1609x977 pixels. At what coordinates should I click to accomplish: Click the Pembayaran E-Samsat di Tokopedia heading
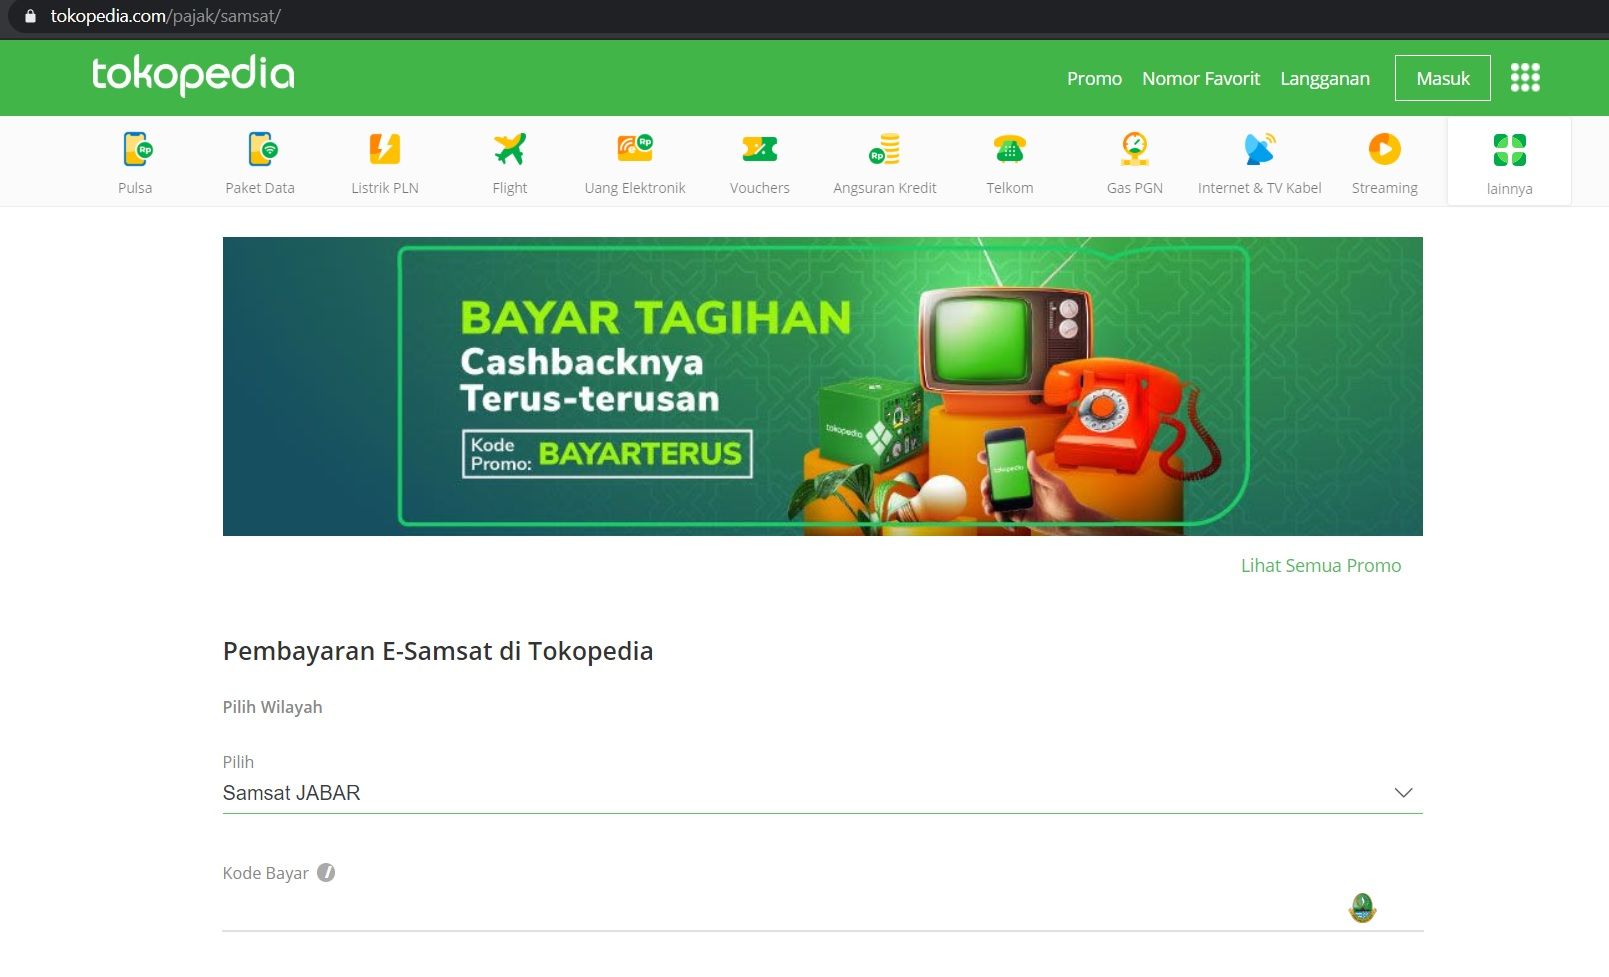tap(438, 651)
